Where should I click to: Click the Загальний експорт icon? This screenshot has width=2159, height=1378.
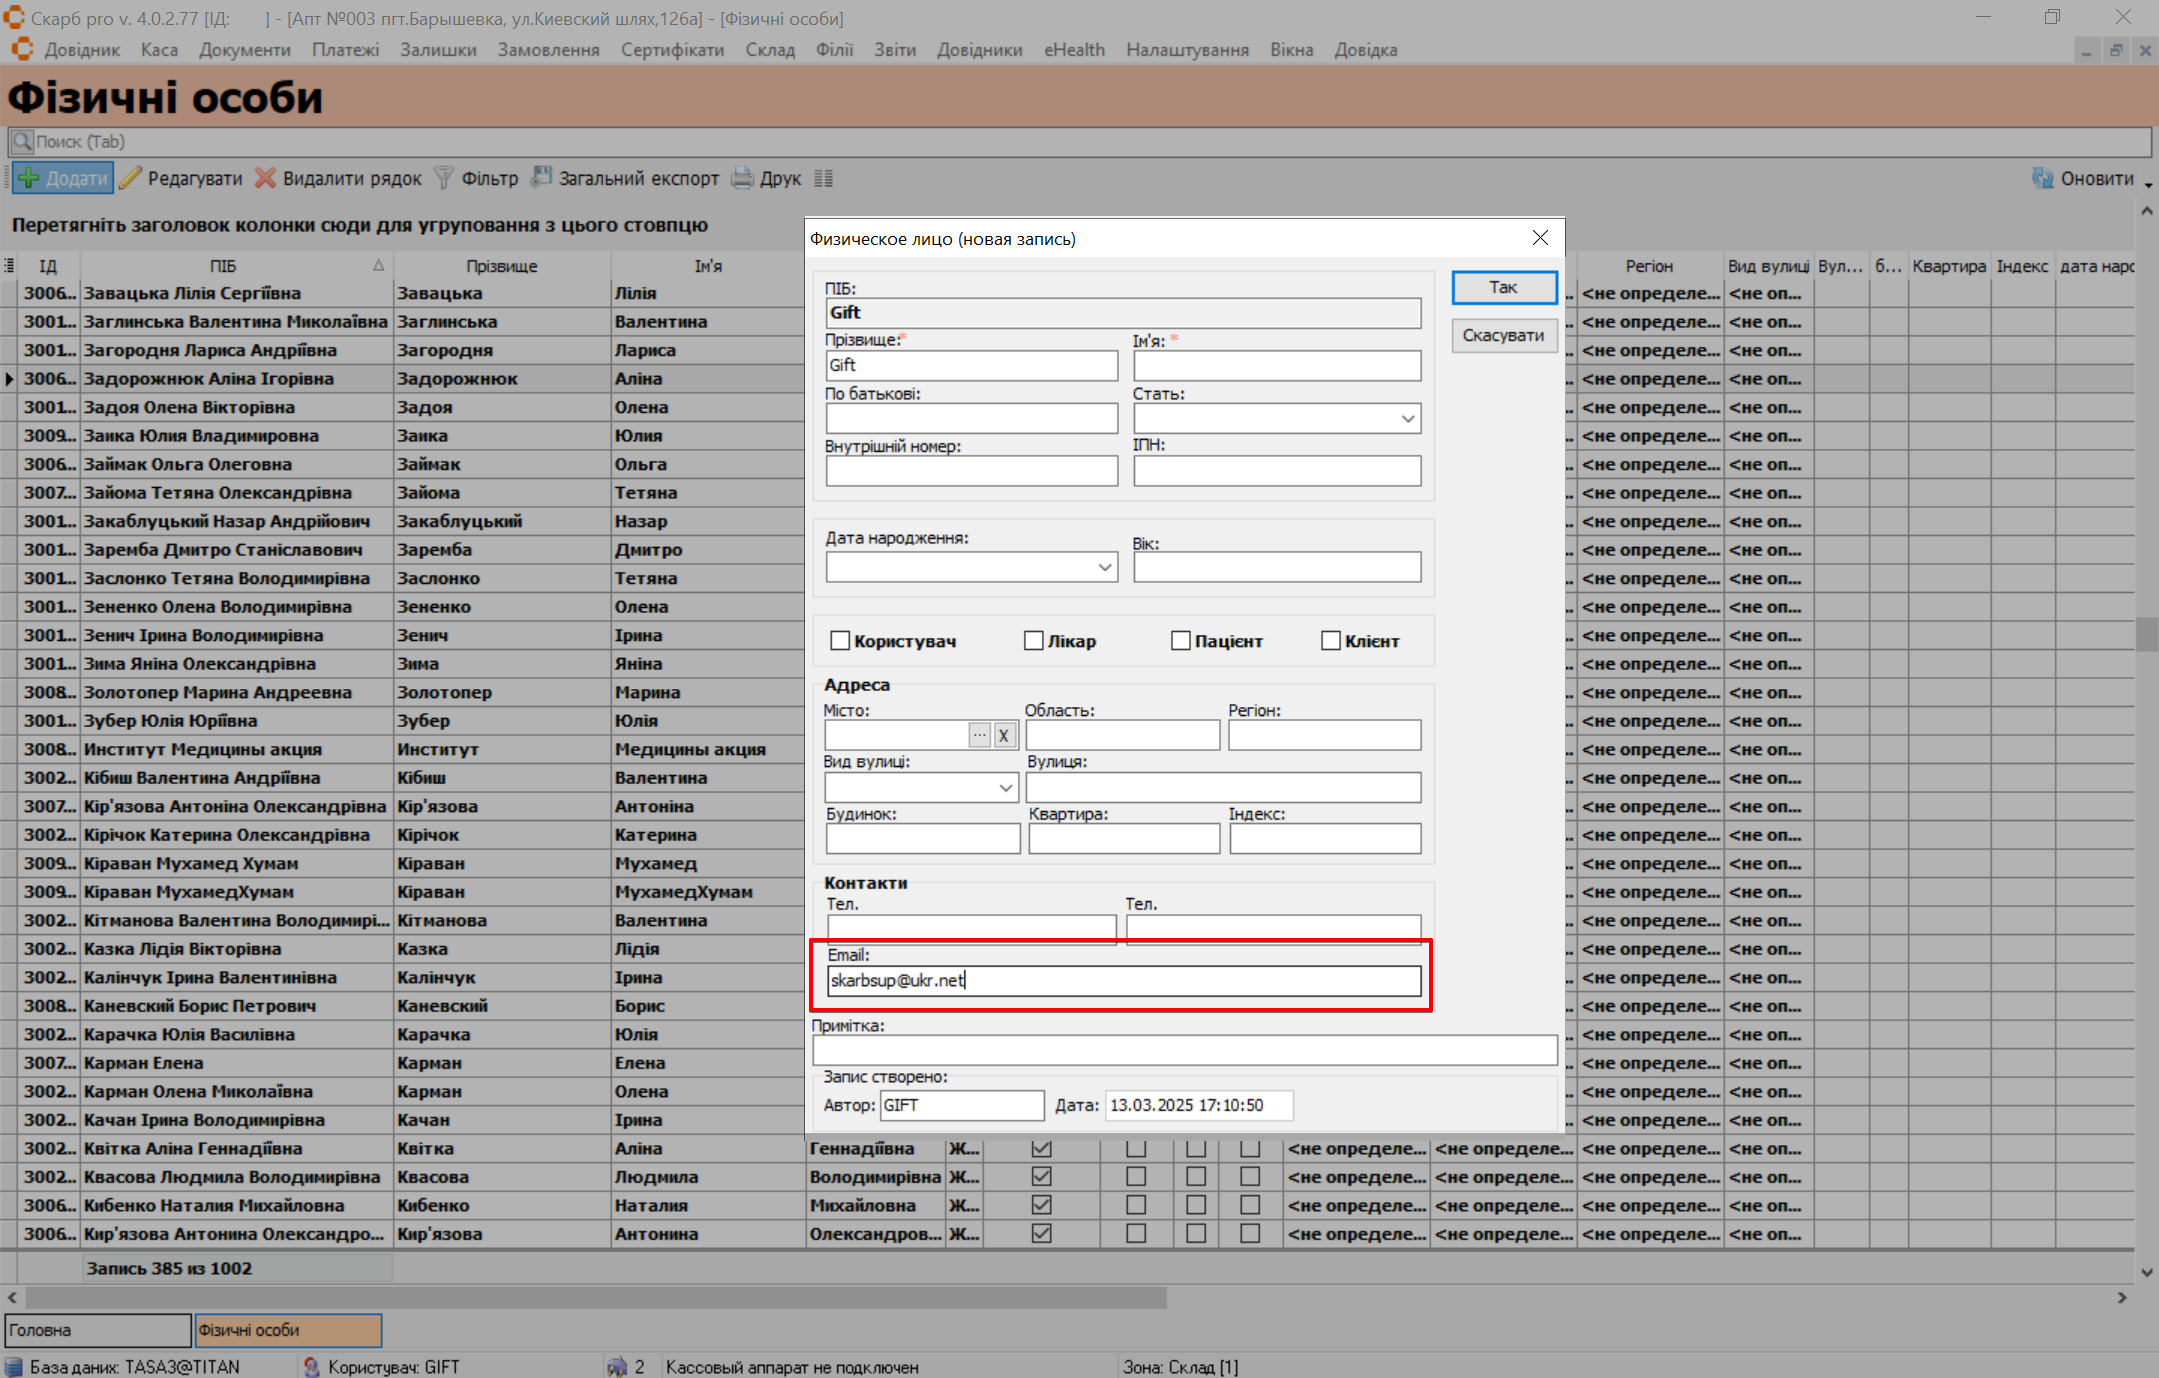point(541,178)
